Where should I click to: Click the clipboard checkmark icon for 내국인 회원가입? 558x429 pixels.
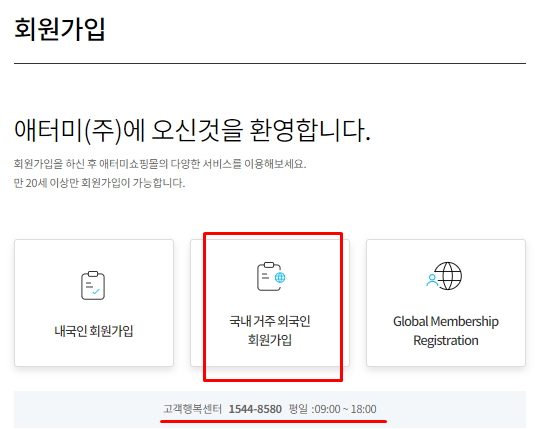pyautogui.click(x=93, y=286)
